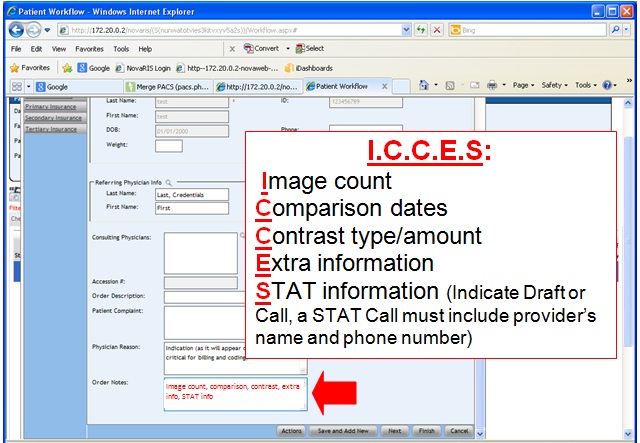
Task: Open the NovaRIS Login favorite
Action: coord(143,68)
